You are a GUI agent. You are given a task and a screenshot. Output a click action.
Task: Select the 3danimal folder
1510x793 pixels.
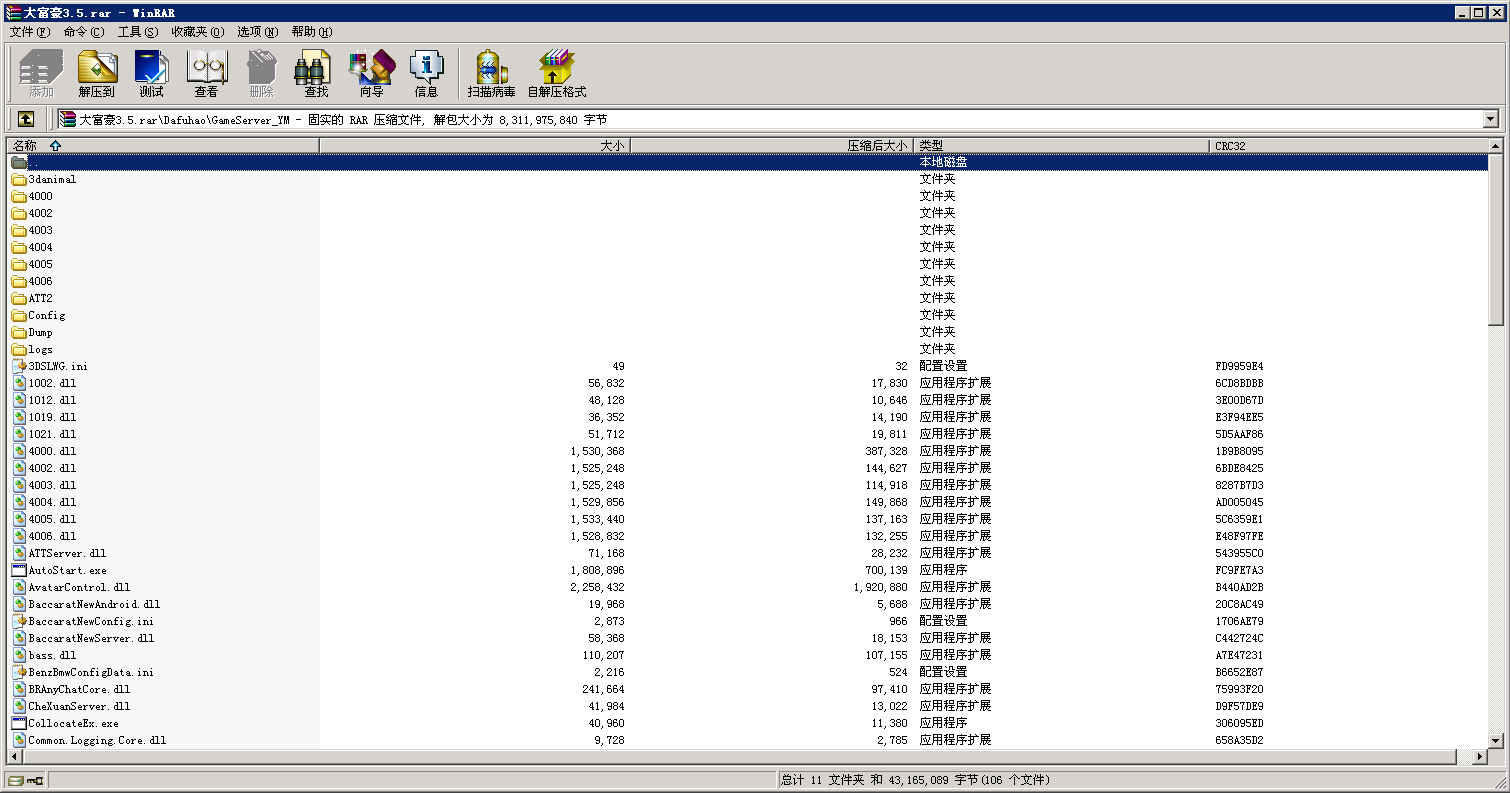point(52,179)
